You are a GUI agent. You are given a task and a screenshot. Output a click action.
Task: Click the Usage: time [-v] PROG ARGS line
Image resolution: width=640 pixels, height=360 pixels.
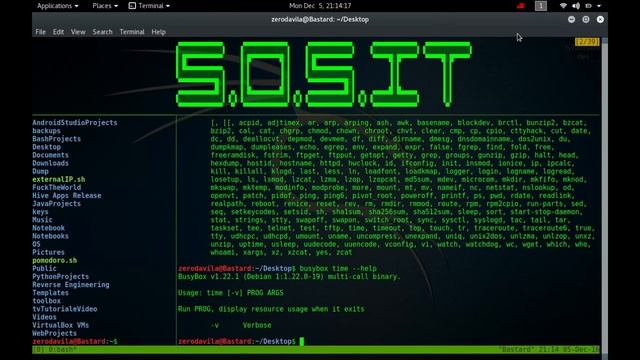pyautogui.click(x=231, y=293)
